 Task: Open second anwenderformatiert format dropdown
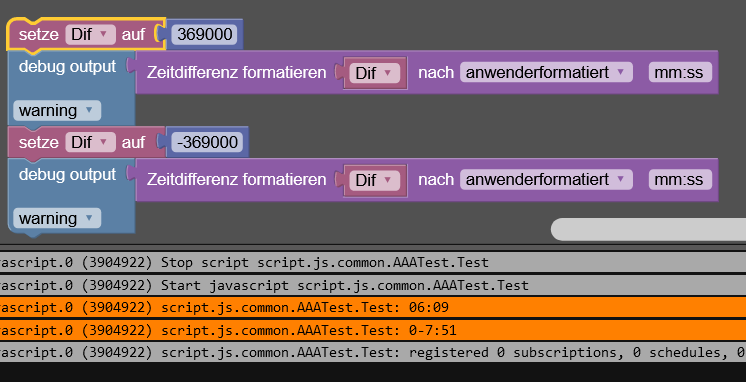pos(546,180)
